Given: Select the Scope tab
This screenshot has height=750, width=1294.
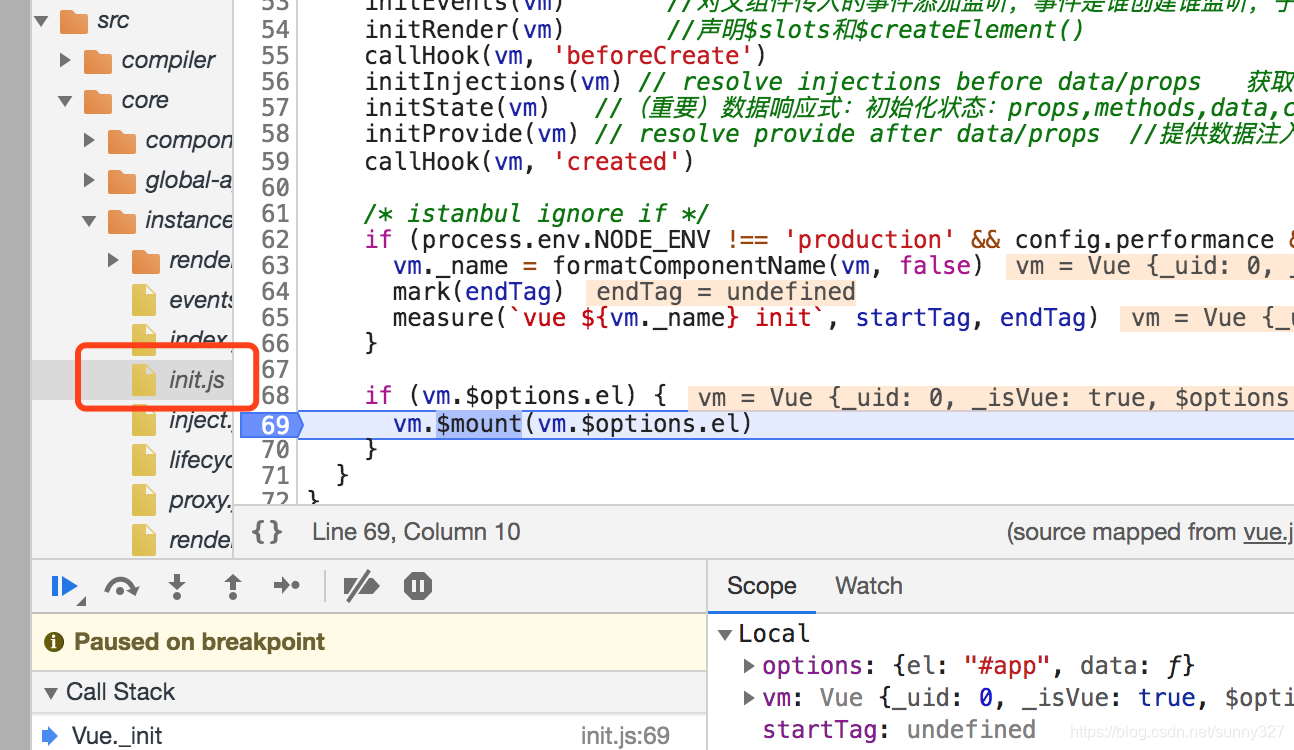Looking at the screenshot, I should [x=762, y=586].
